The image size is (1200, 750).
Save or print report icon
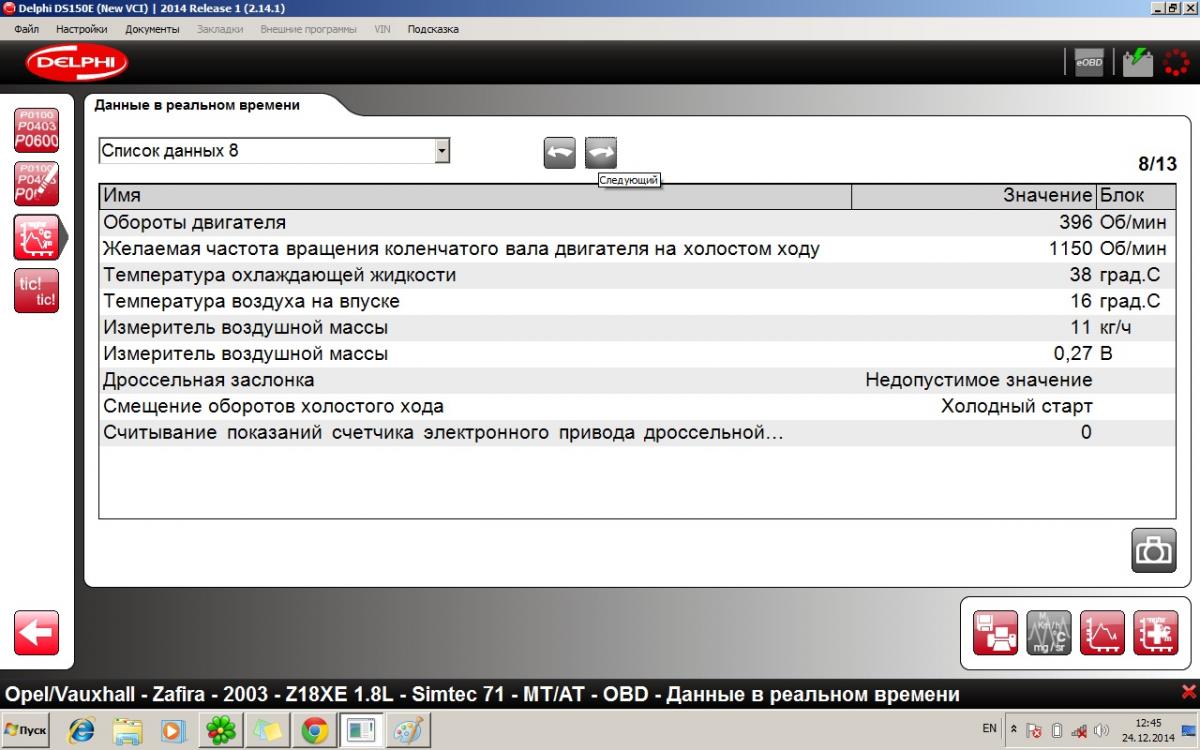(x=995, y=633)
